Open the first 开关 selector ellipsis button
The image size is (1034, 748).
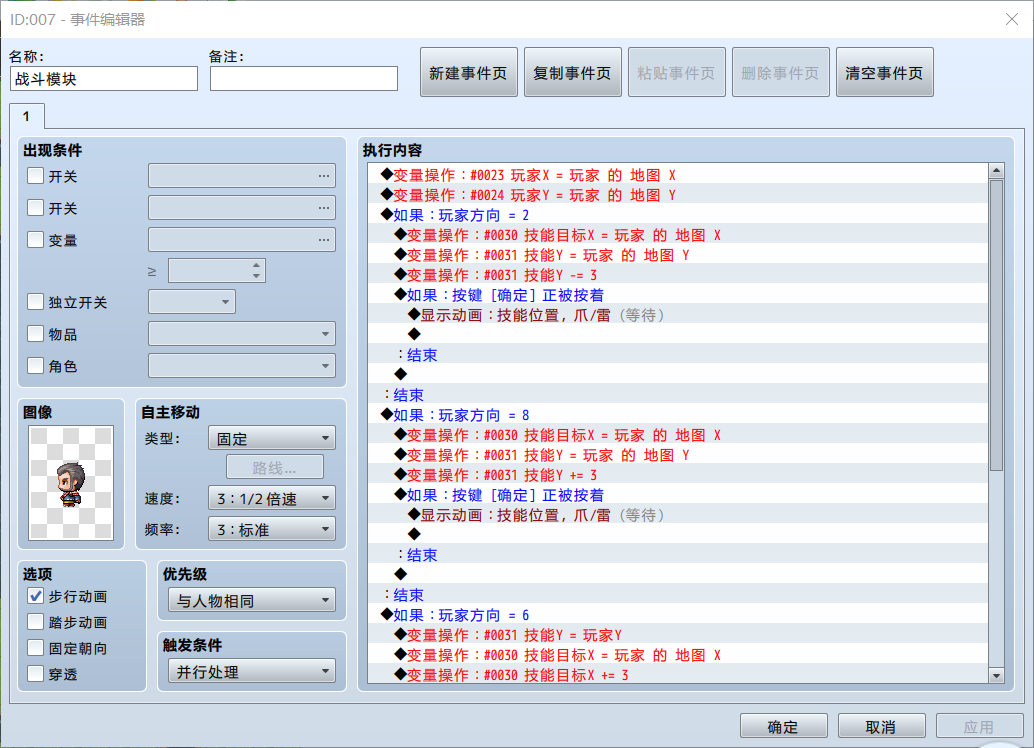(324, 176)
